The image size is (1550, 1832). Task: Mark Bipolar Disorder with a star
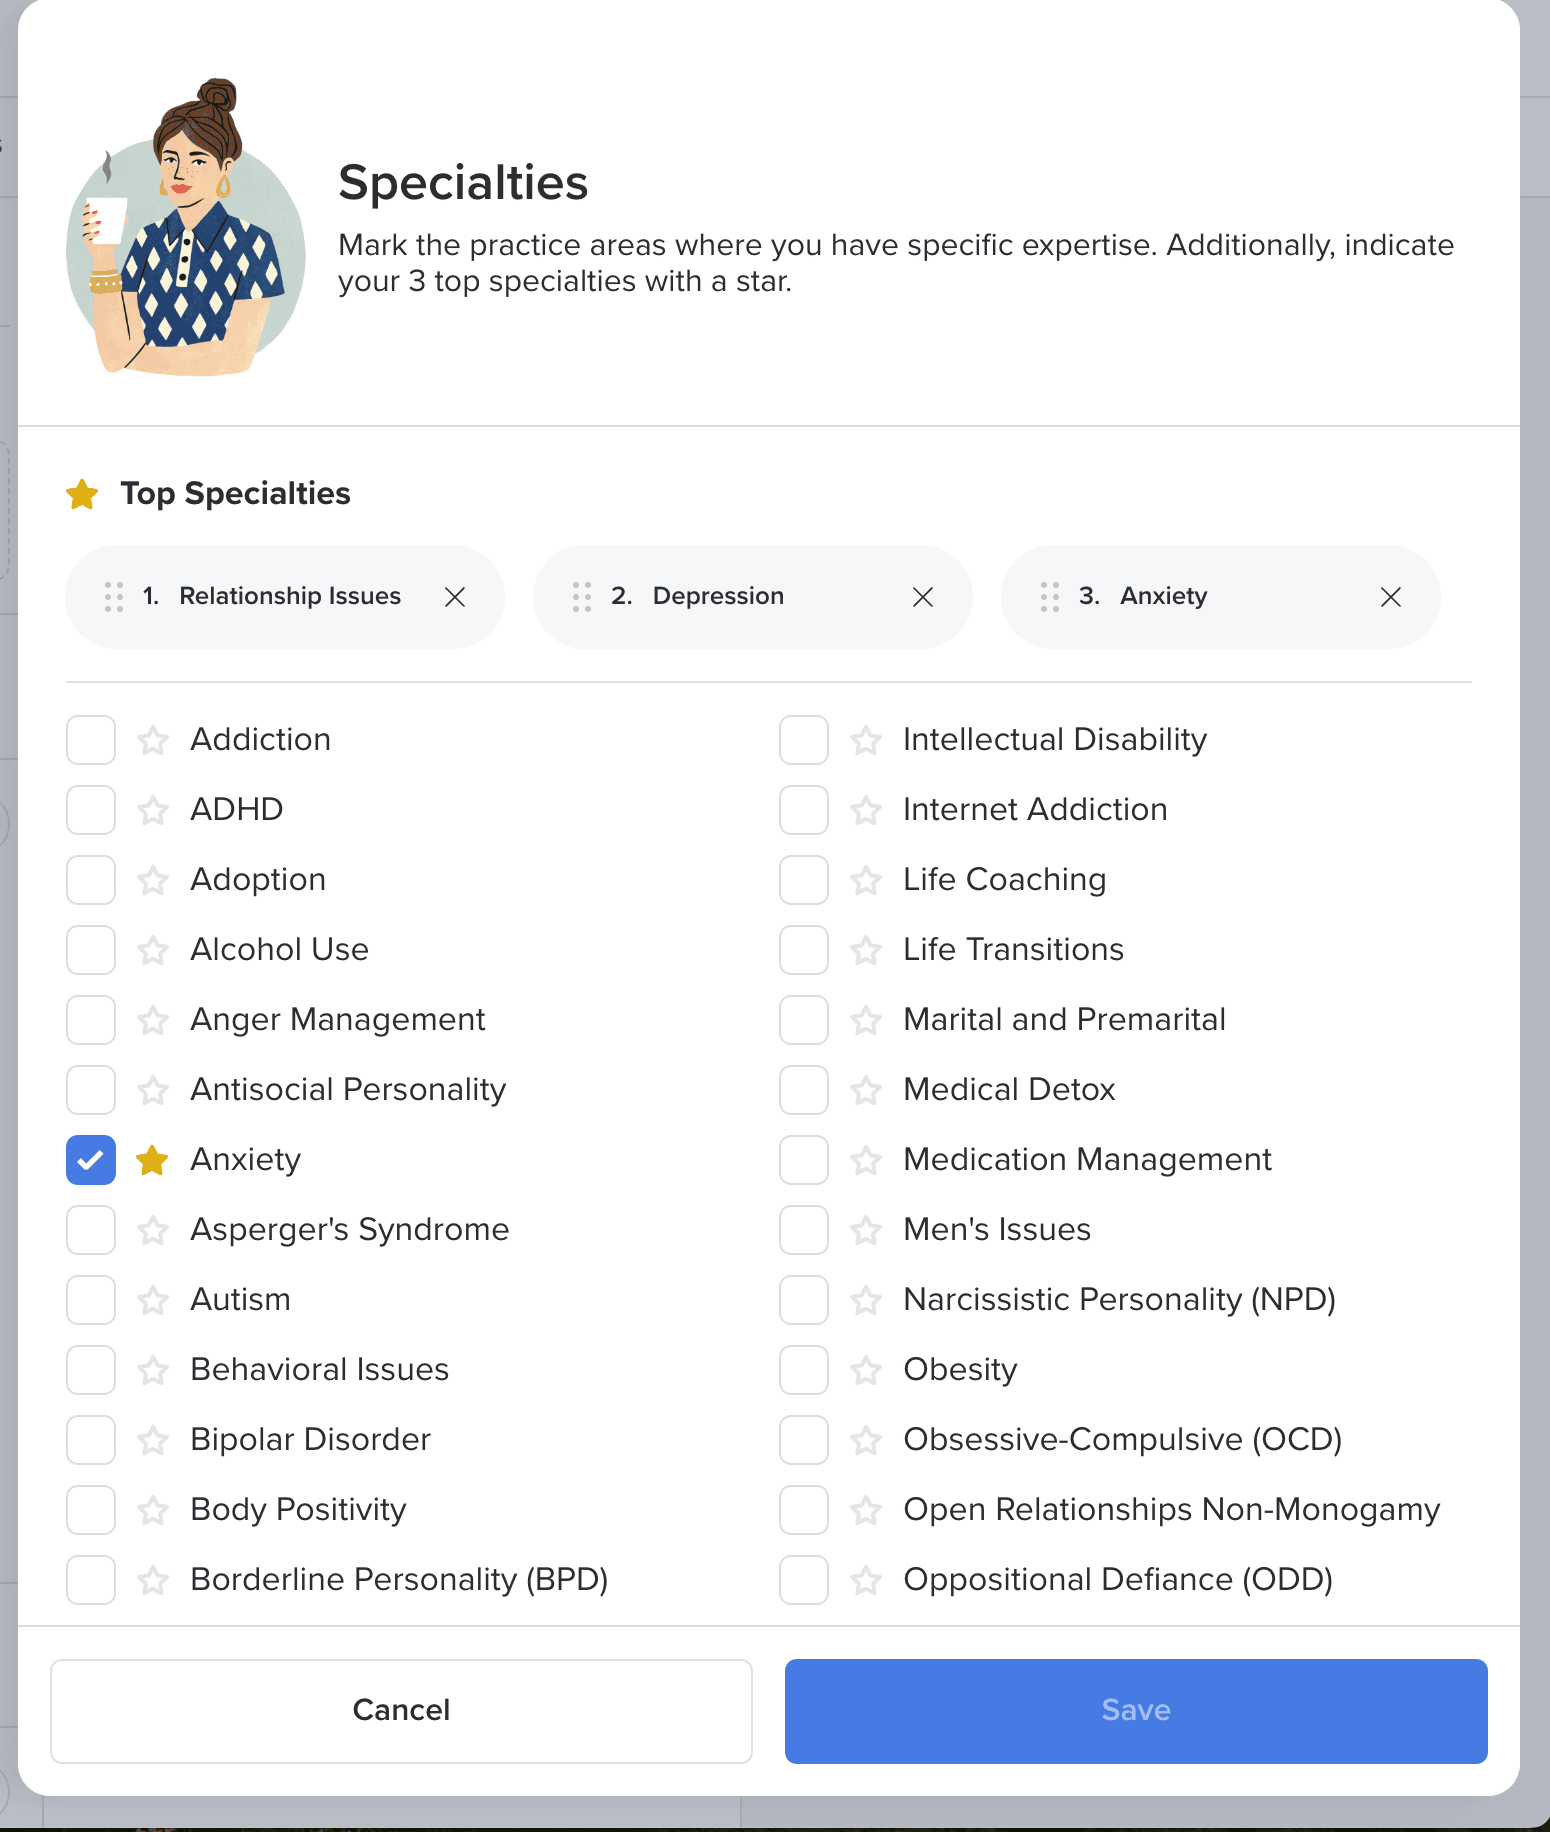[153, 1440]
